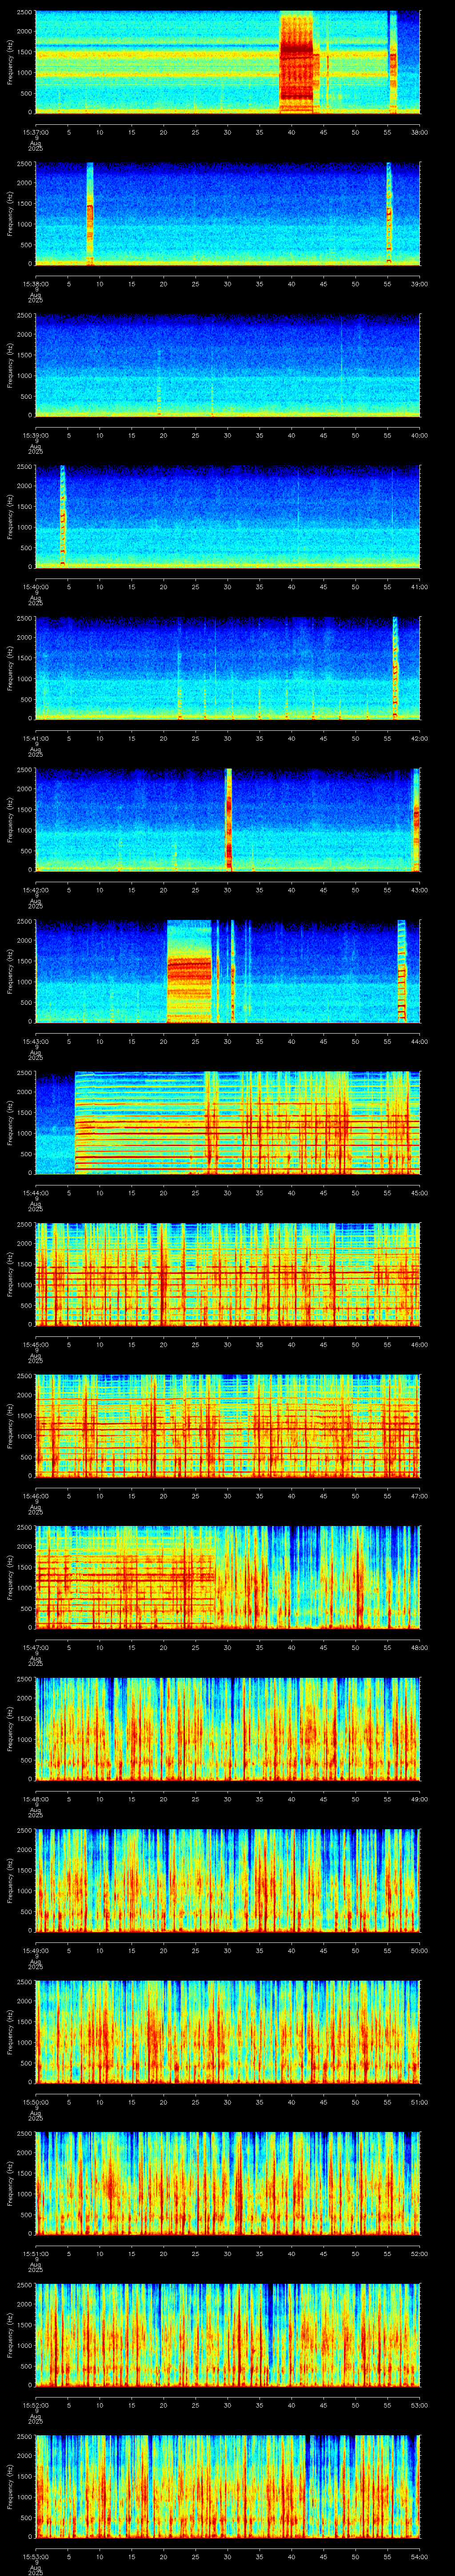
Task: Click Frequency (Hz) axis label of 15:44:00 panel
Action: point(10,1122)
